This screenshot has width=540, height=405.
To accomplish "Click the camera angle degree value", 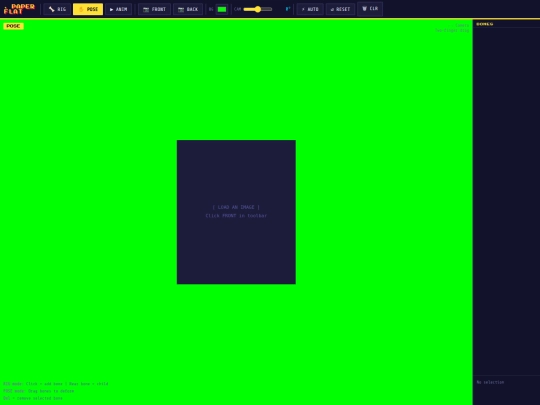I will coord(288,9).
